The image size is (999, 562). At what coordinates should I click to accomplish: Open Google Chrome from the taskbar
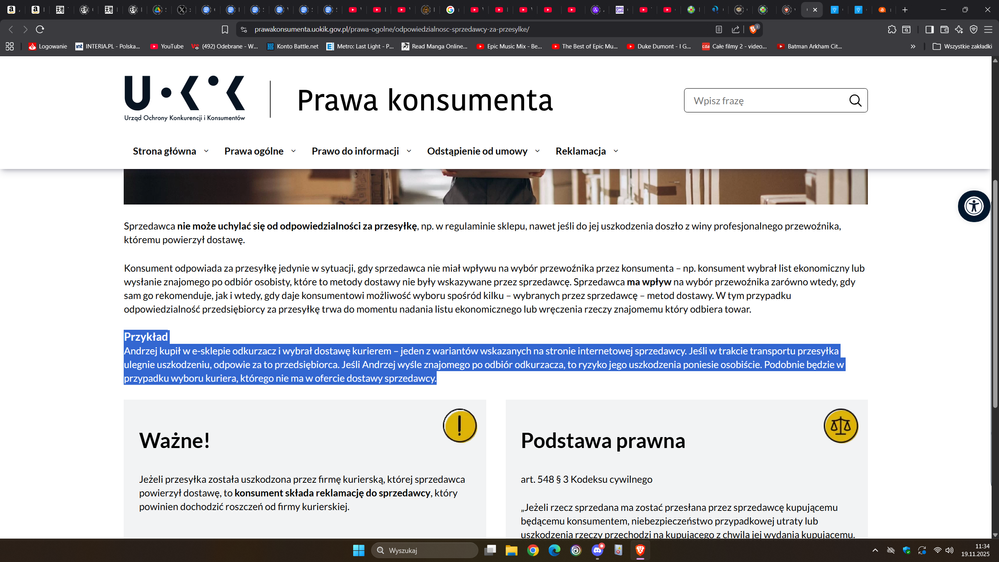tap(533, 551)
